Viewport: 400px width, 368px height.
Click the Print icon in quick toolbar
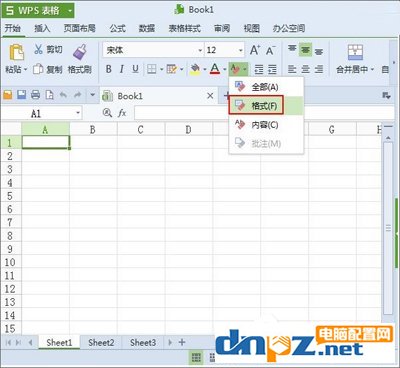(36, 95)
